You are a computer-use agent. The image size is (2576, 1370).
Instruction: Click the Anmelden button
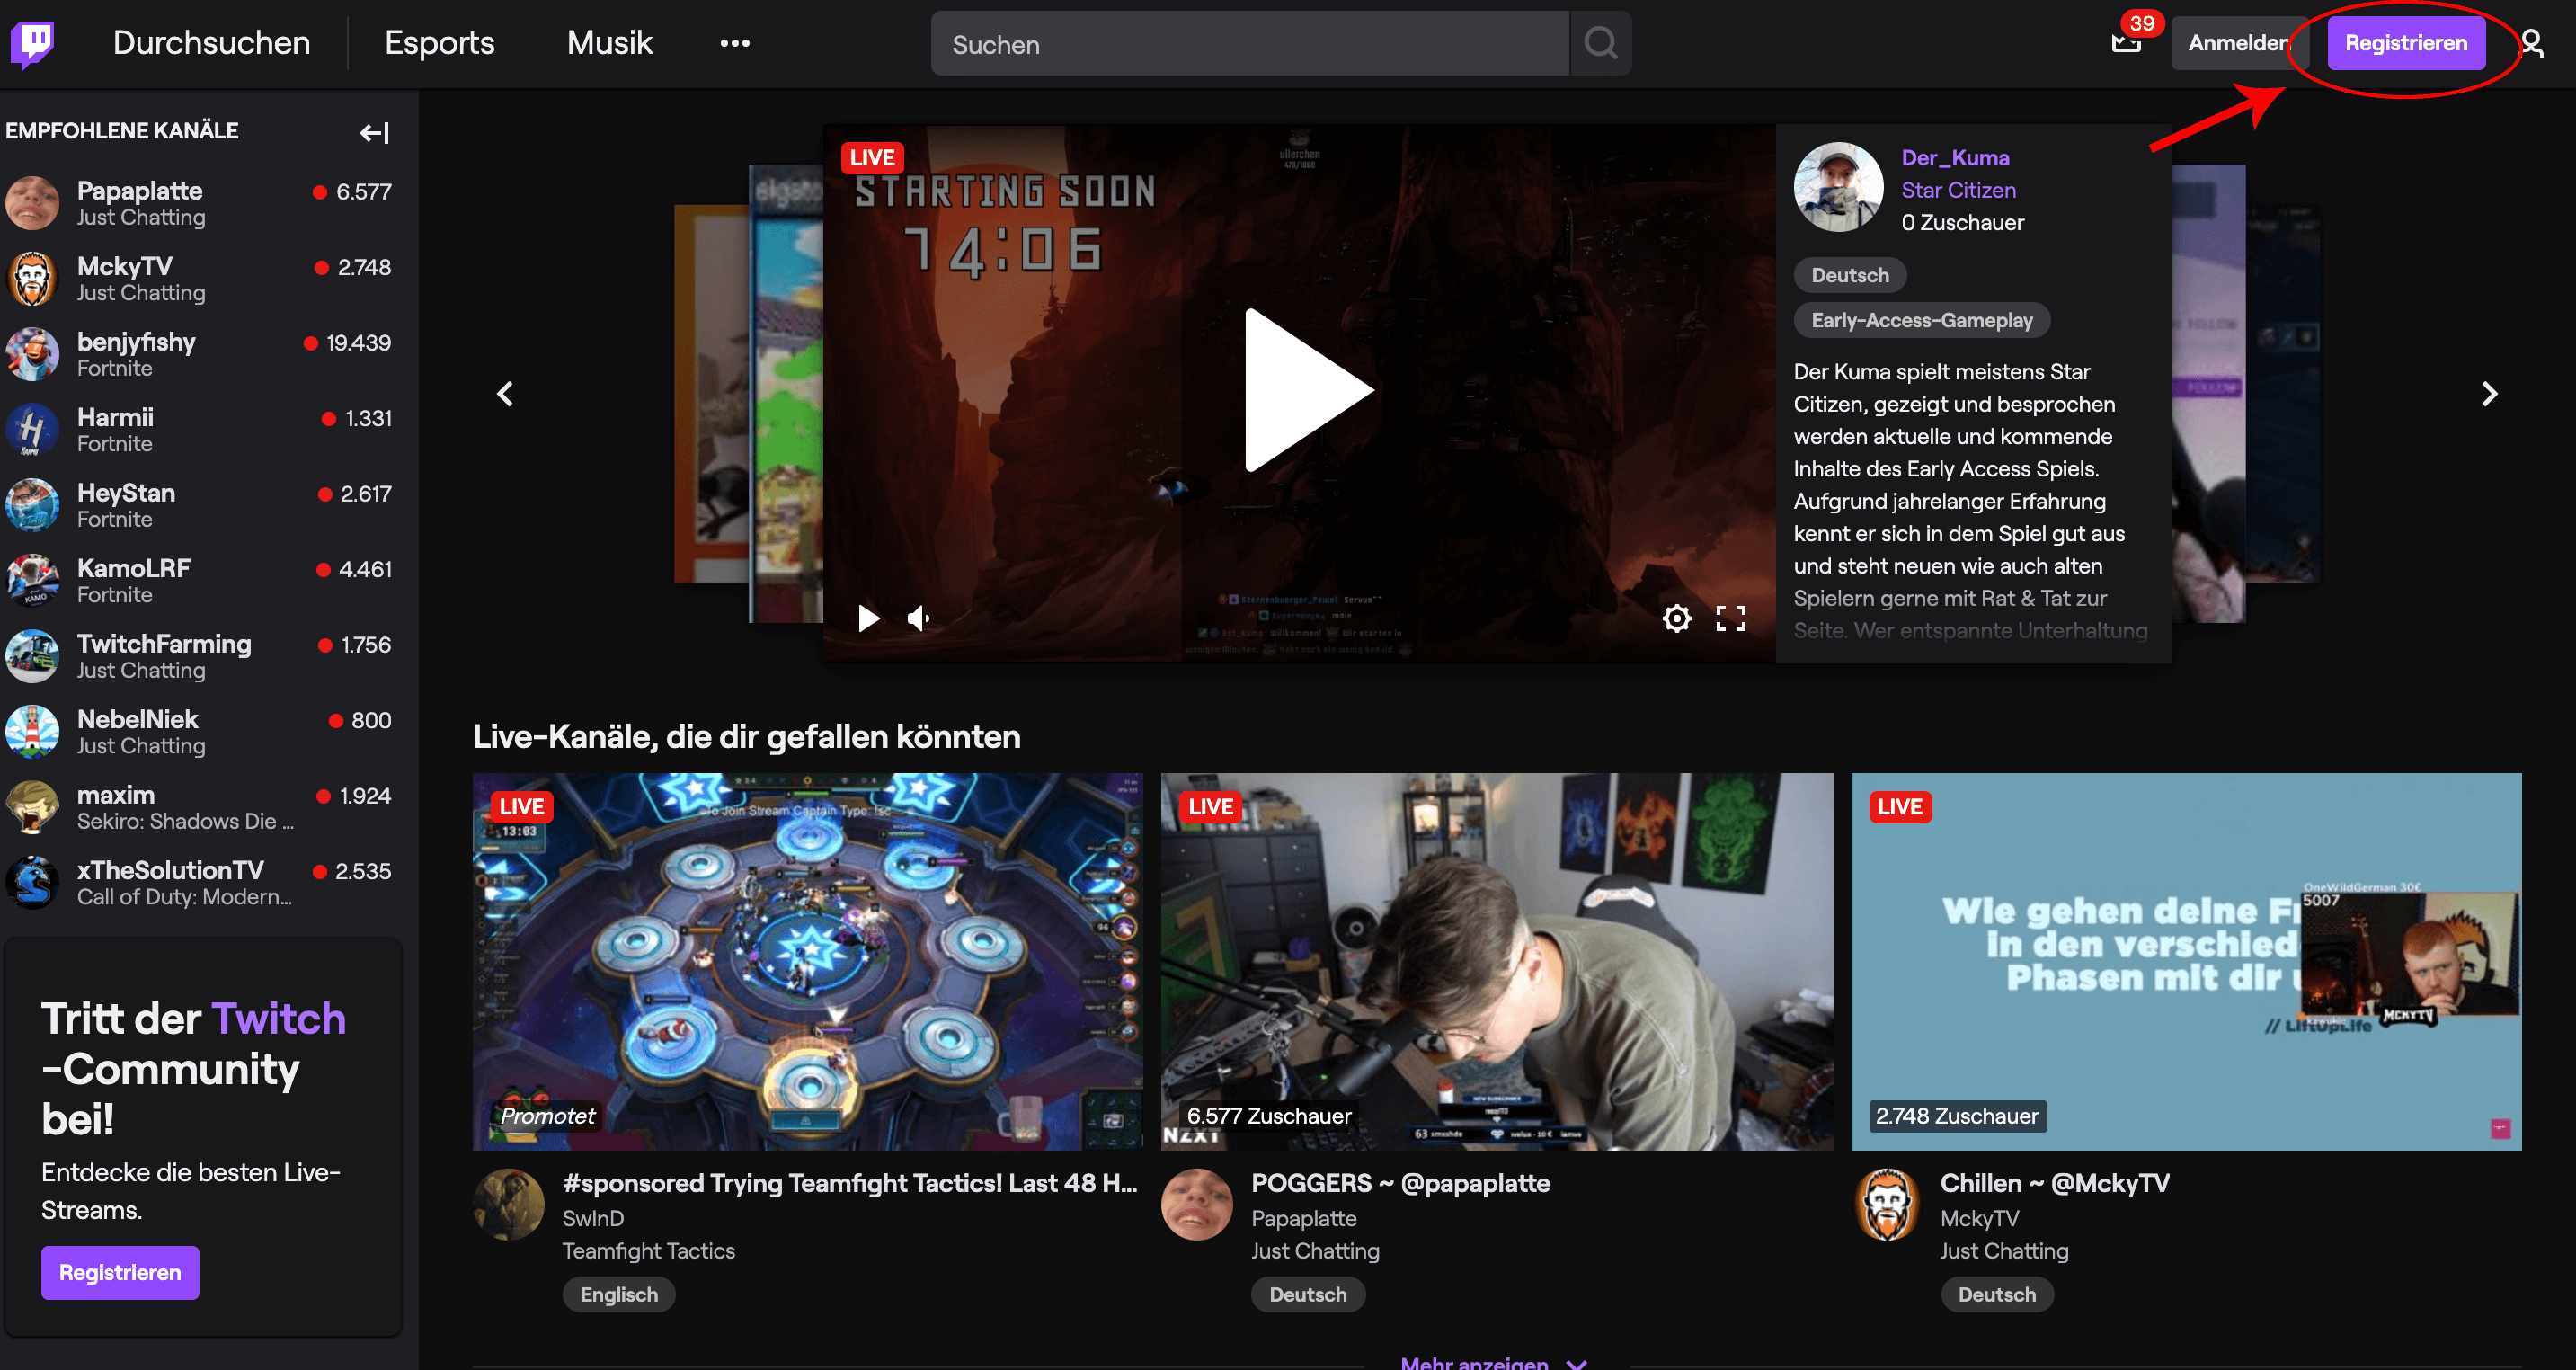click(2236, 43)
